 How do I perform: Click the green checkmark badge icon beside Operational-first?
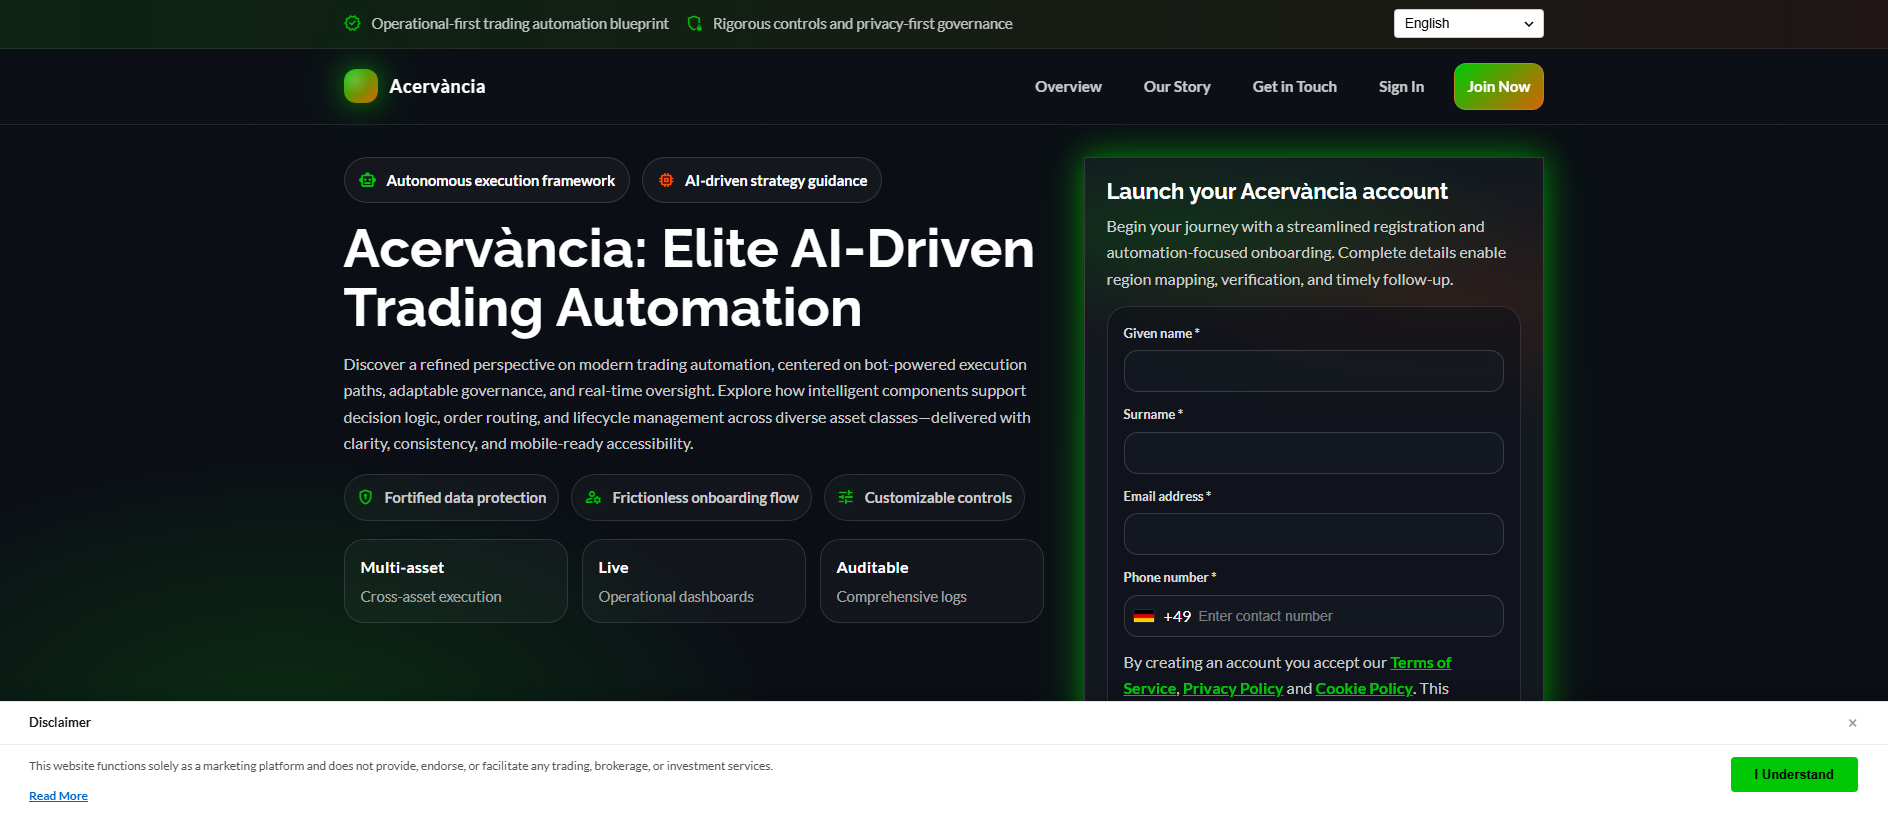point(352,23)
